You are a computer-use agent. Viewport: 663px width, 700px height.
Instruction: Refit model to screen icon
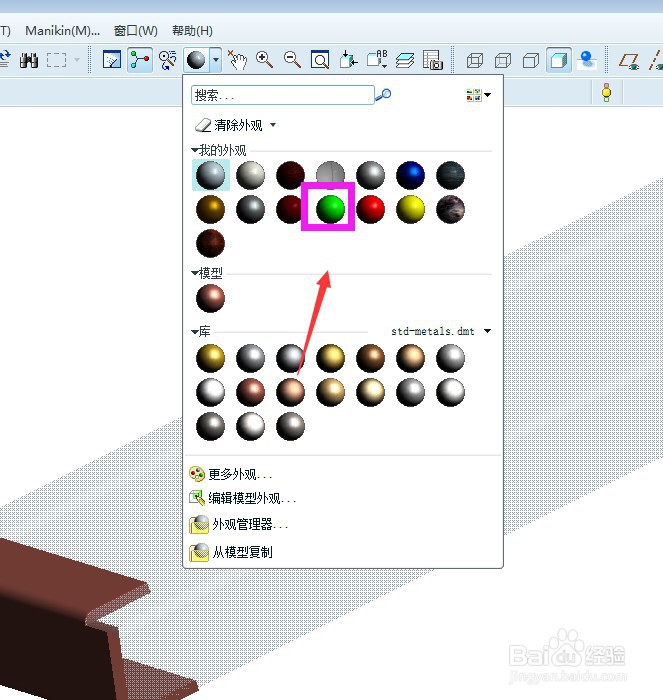coord(320,60)
